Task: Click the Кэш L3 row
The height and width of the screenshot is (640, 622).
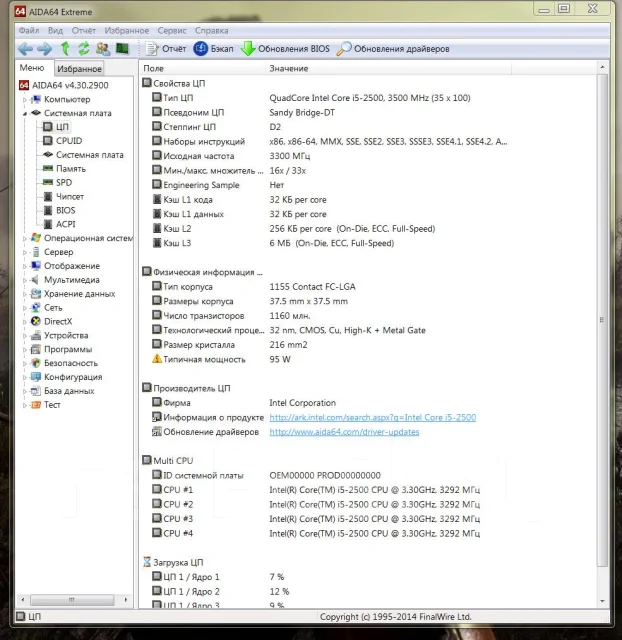Action: (273, 243)
